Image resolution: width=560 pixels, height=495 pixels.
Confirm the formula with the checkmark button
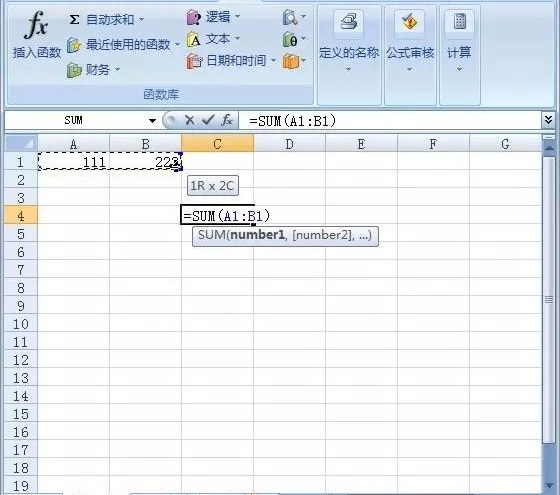tap(208, 120)
